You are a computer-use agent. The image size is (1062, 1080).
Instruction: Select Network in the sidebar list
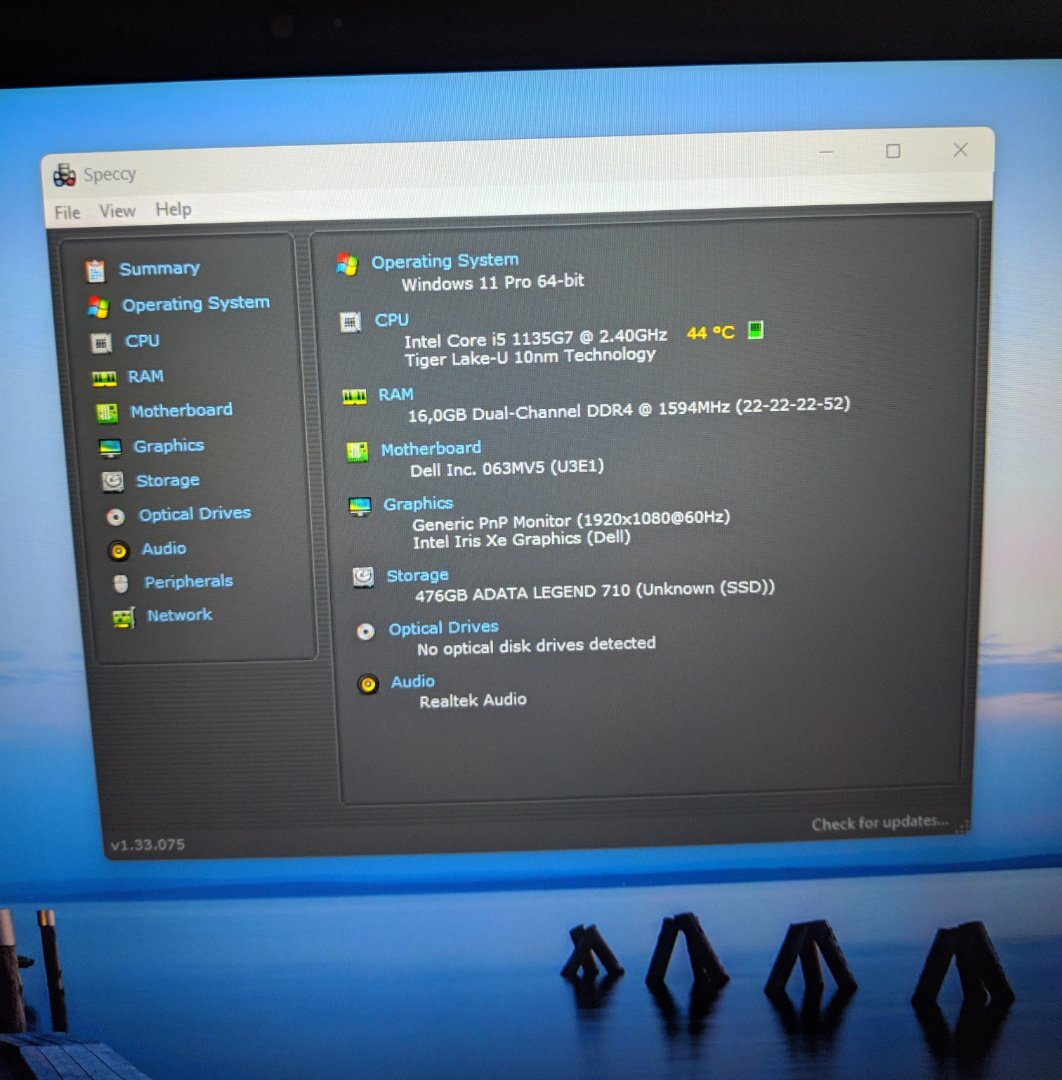click(179, 614)
